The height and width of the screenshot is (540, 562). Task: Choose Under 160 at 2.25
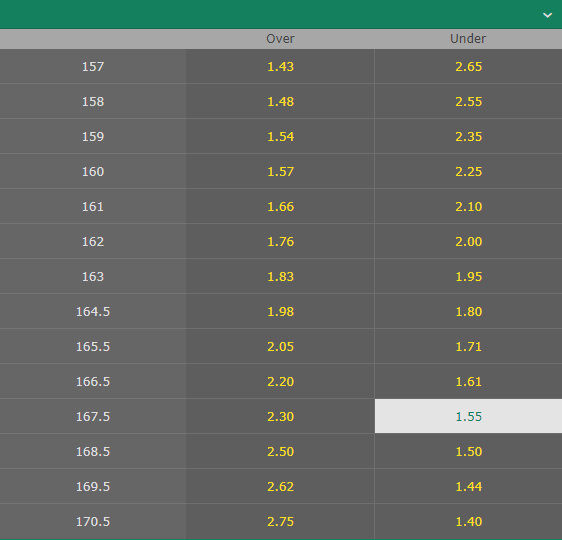[468, 171]
